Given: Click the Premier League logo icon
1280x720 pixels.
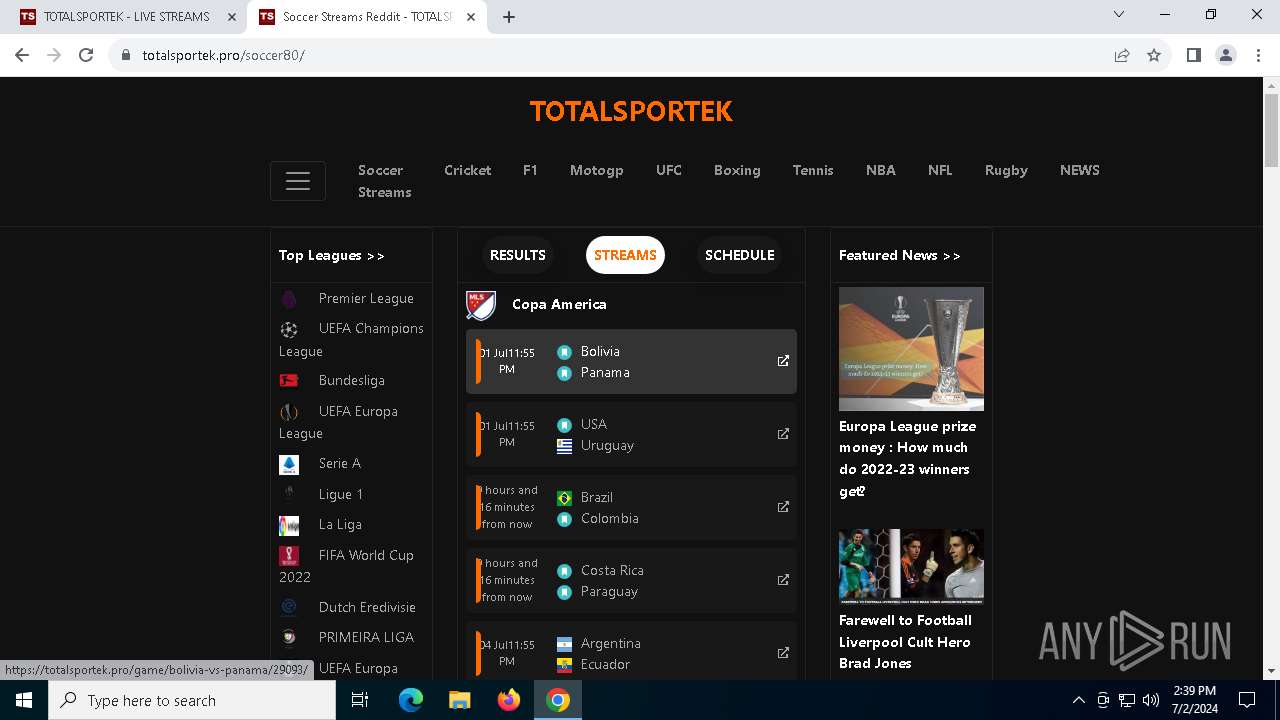Looking at the screenshot, I should [289, 299].
